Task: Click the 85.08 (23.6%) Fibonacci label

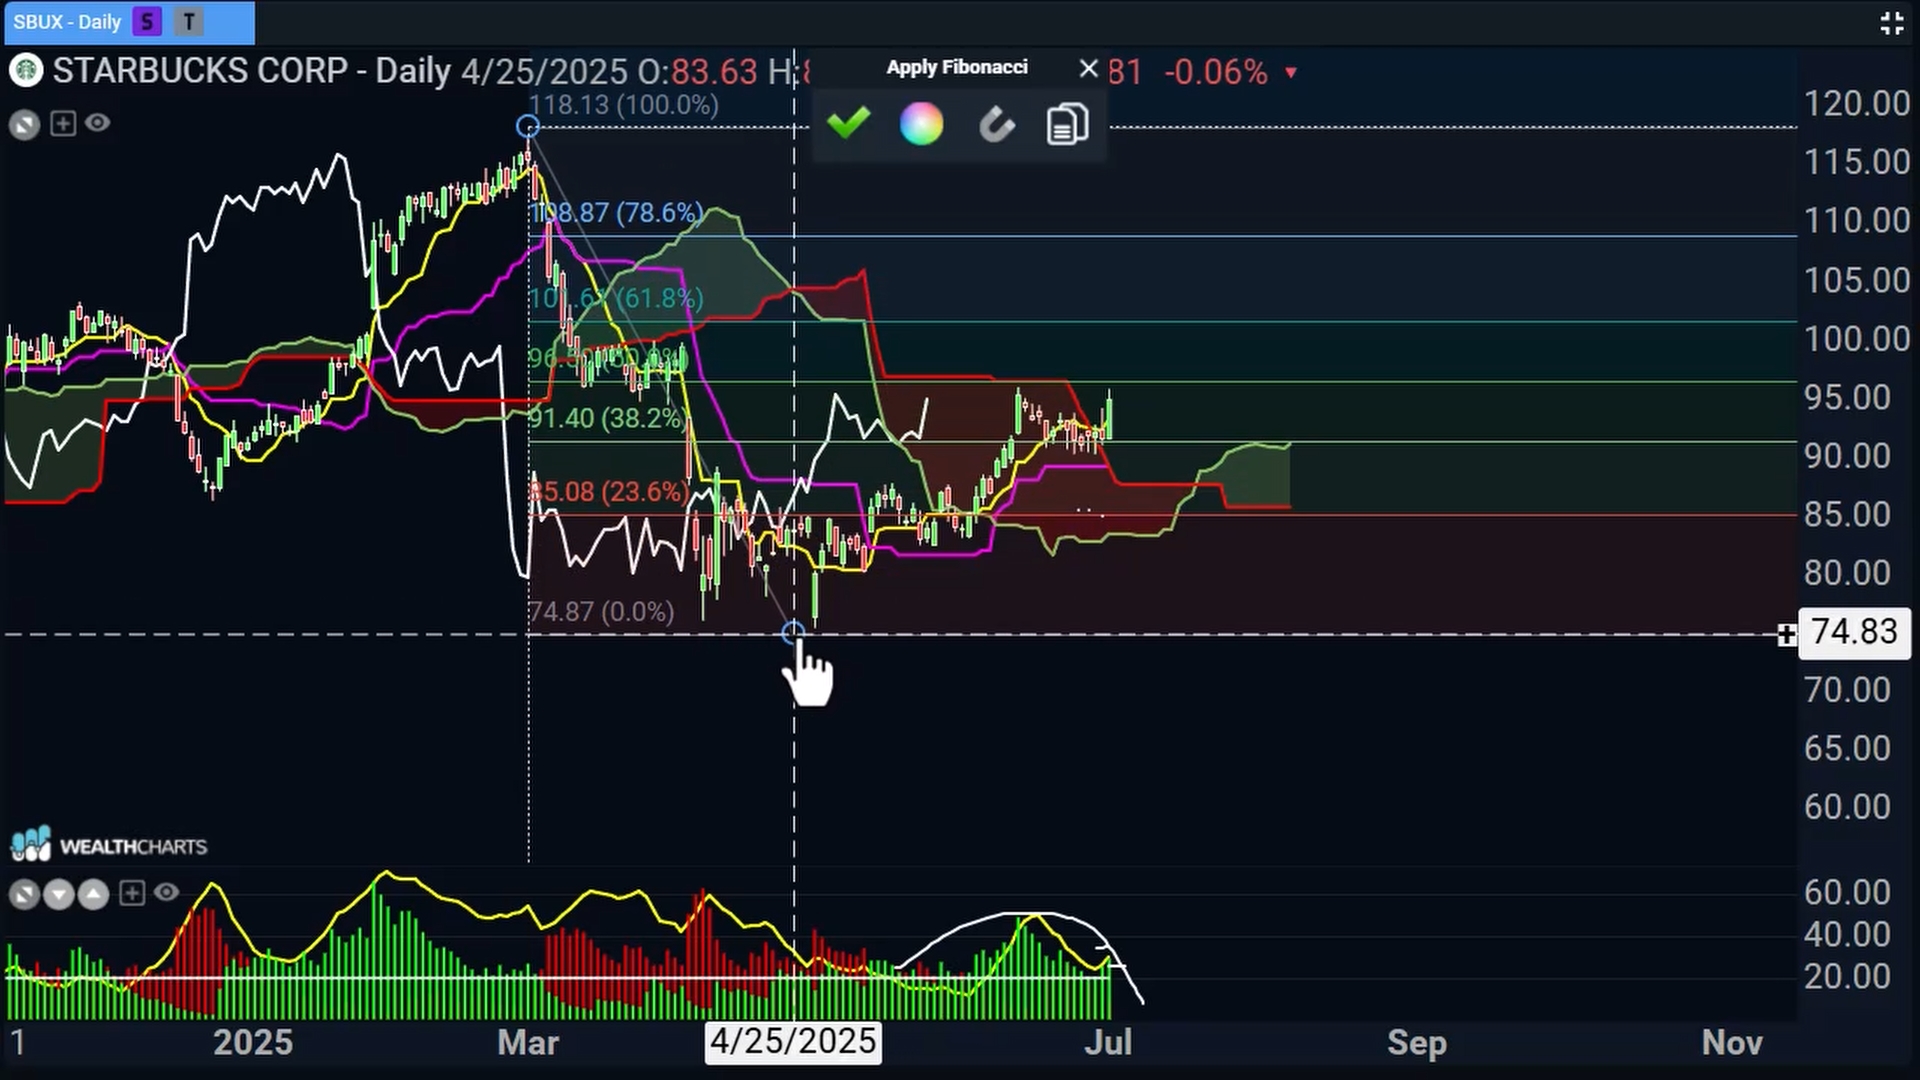Action: [609, 491]
